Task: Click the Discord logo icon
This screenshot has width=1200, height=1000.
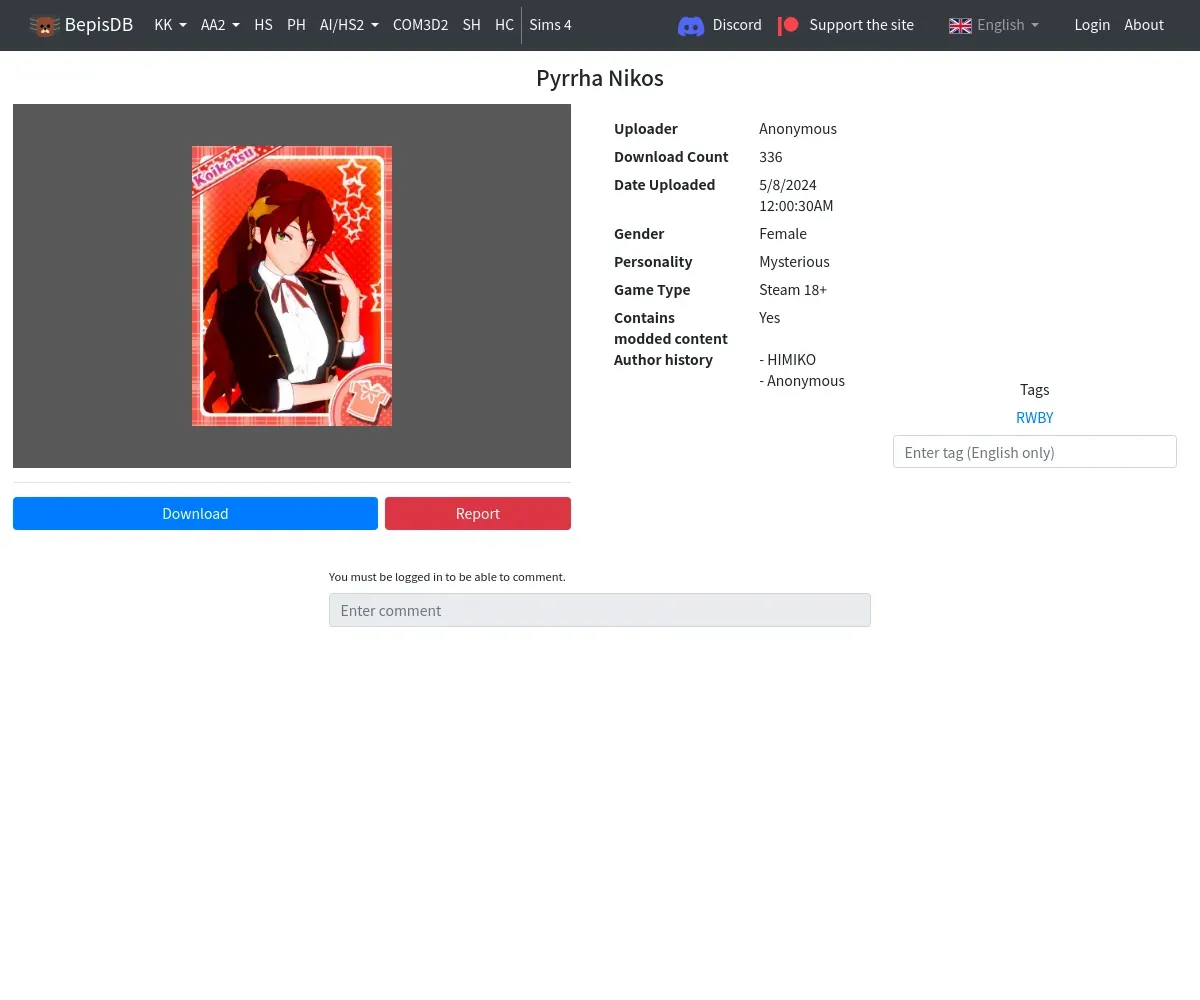Action: [x=691, y=26]
